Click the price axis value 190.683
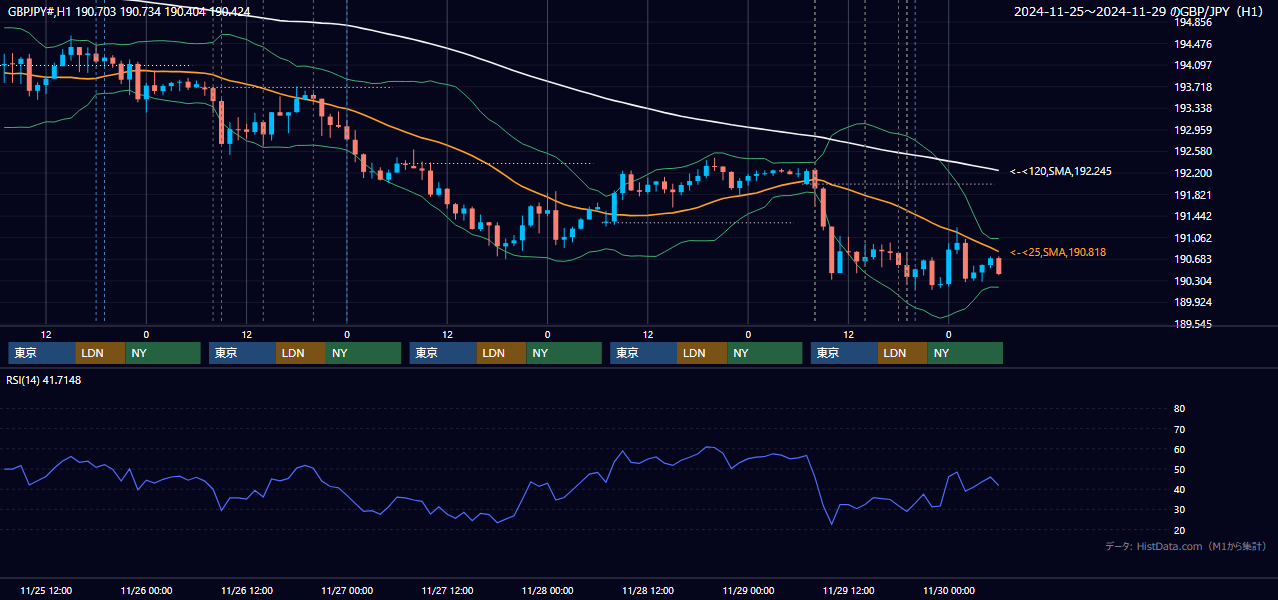1278x600 pixels. point(1193,260)
